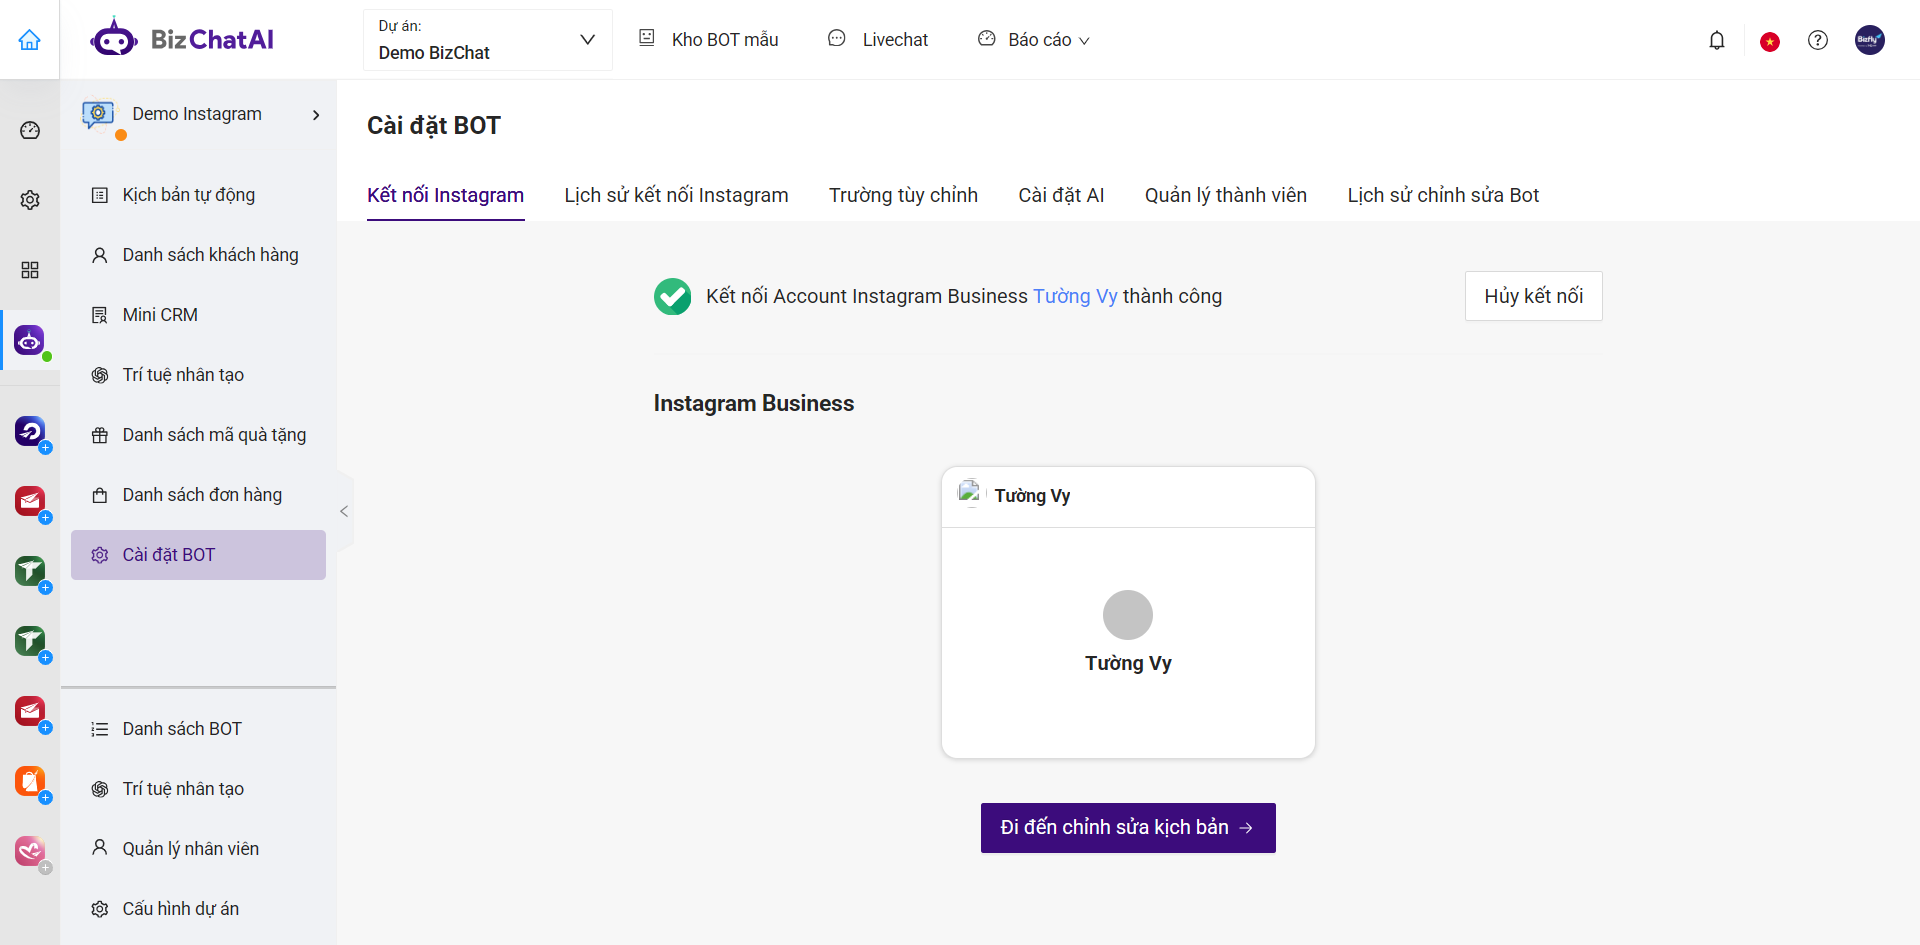Click the Báo cáo gauge icon
The image size is (1920, 945).
click(987, 38)
